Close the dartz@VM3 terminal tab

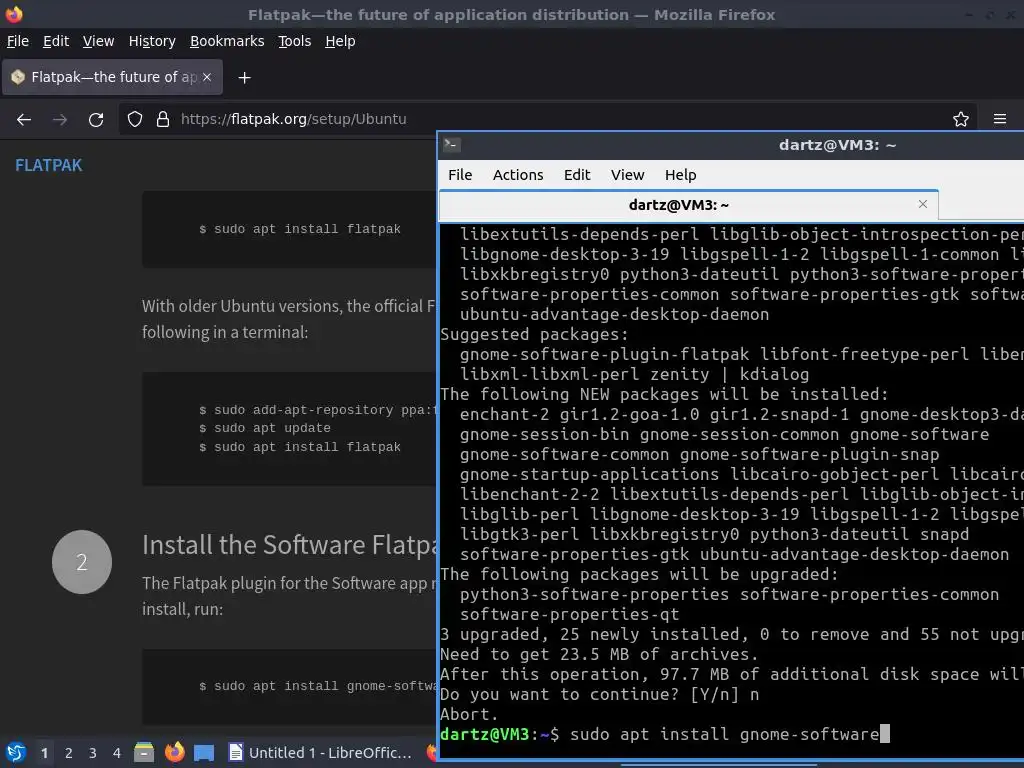point(923,204)
